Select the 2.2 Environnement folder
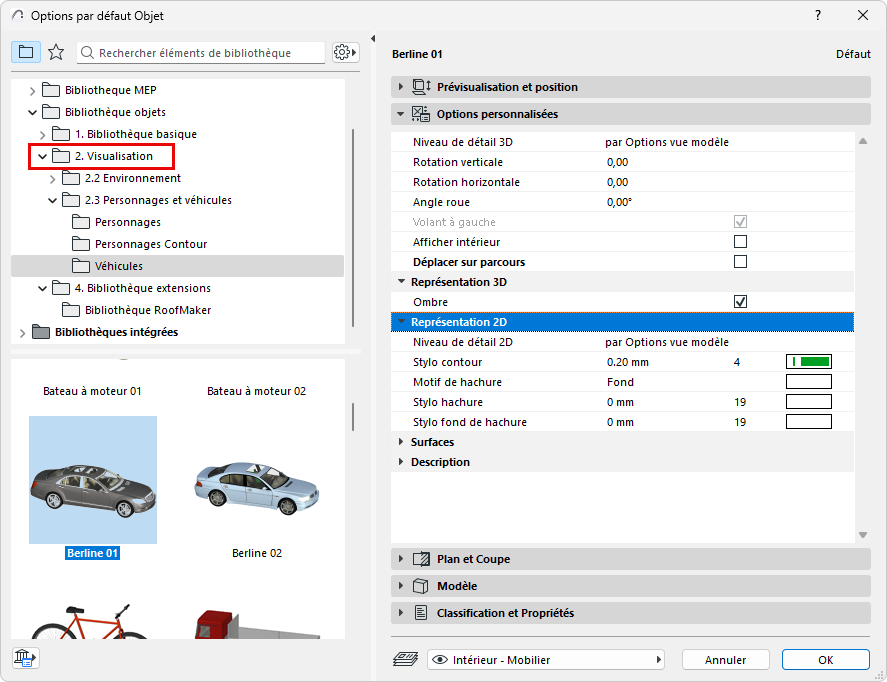This screenshot has width=887, height=682. [x=132, y=178]
